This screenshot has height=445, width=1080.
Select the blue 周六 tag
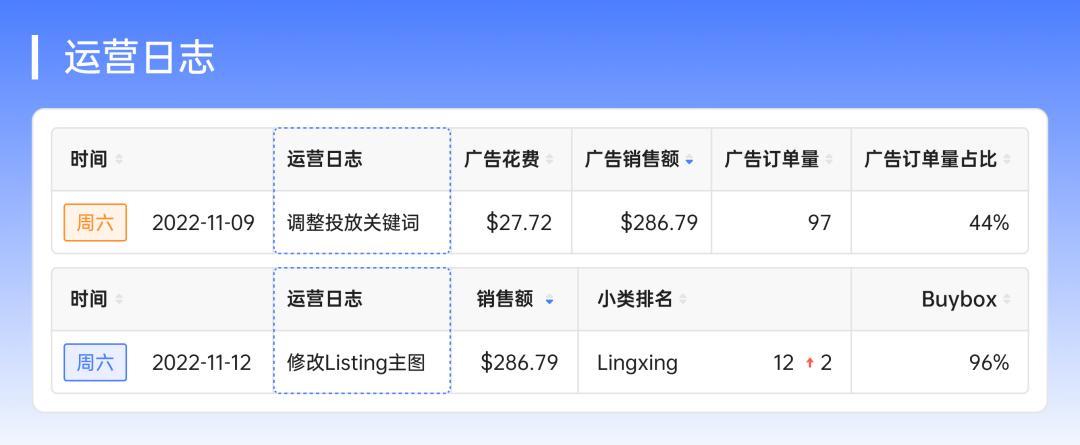coord(95,363)
